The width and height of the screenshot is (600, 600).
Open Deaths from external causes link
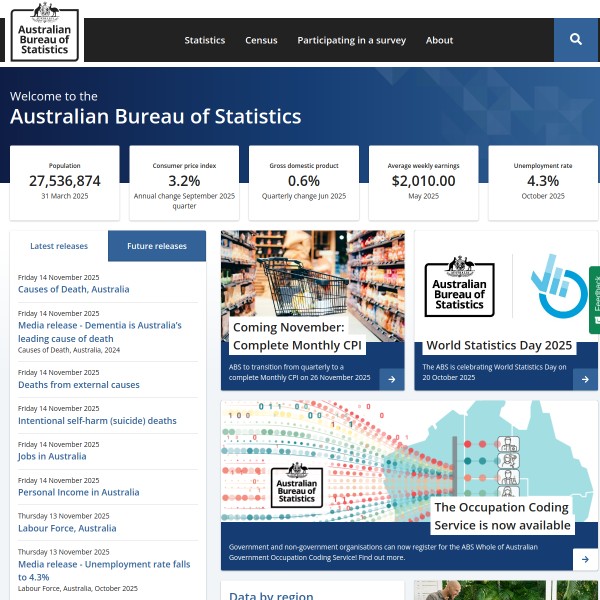pyautogui.click(x=77, y=385)
